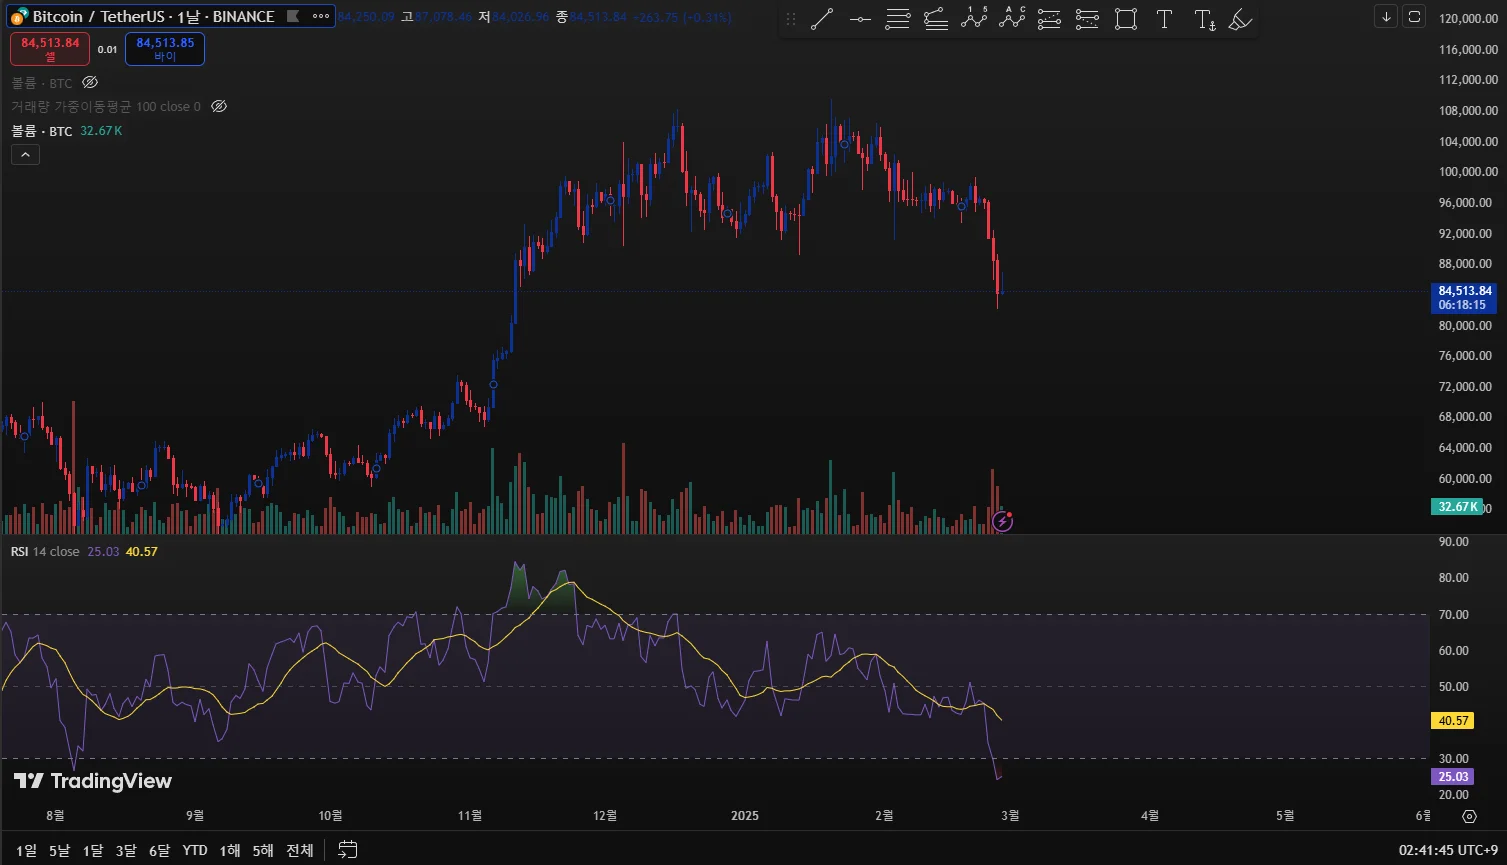
Task: Select the Text tool (T icon)
Action: (x=1164, y=19)
